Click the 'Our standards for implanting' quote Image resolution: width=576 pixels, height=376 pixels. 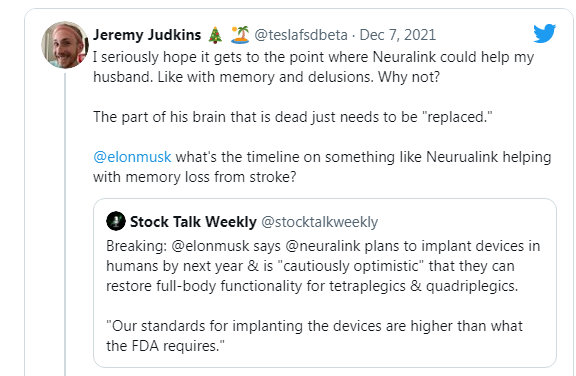pyautogui.click(x=314, y=336)
